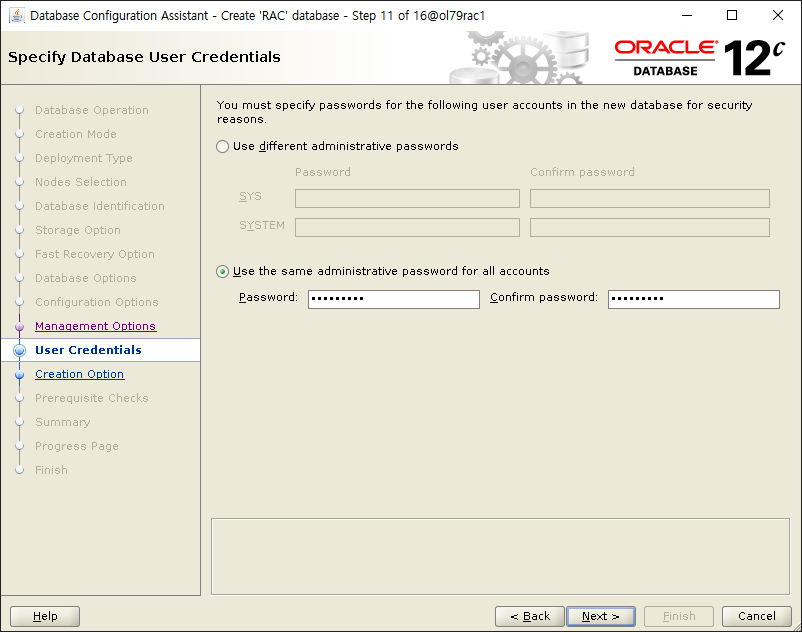Screen dimensions: 802x632
Task: Click the User Credentials step bullet
Action: (x=19, y=350)
